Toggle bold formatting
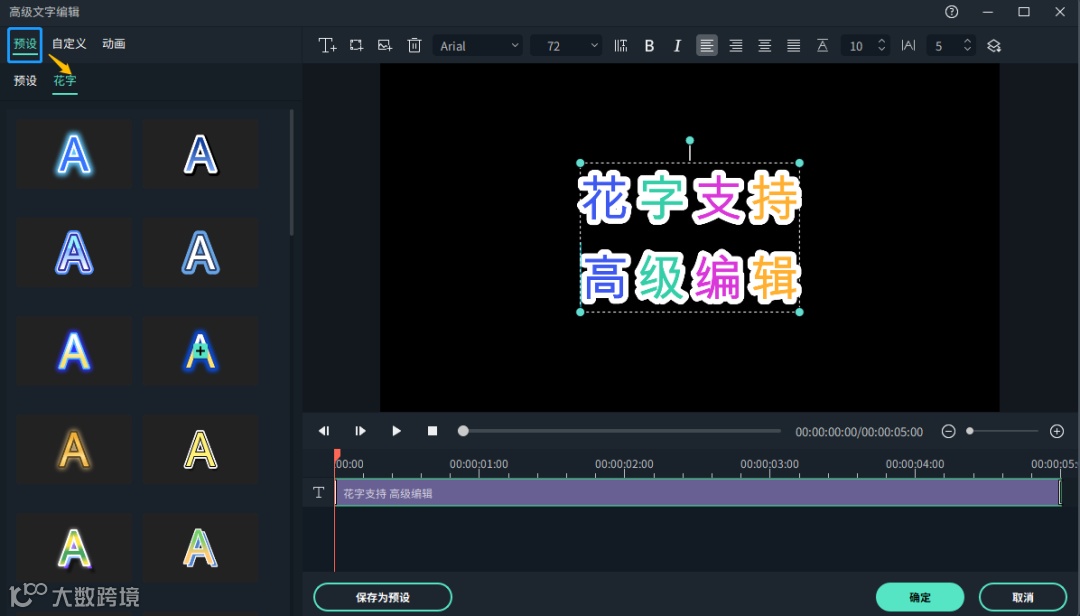The height and width of the screenshot is (616, 1080). click(649, 45)
